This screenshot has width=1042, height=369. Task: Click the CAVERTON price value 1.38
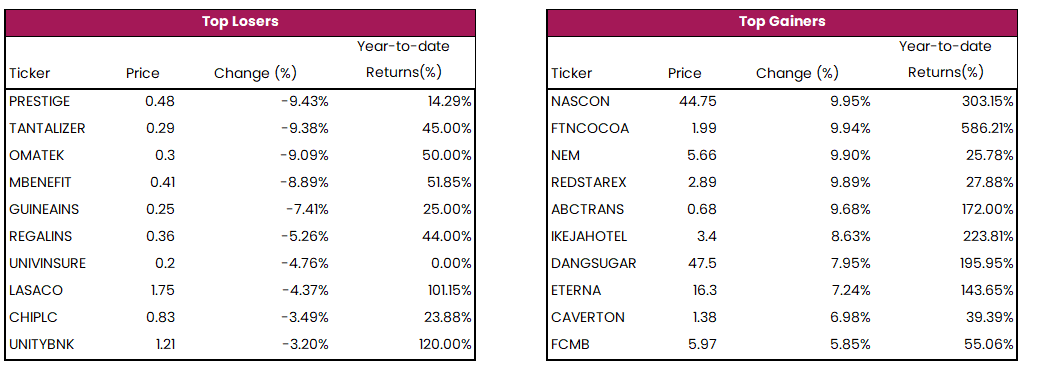(x=702, y=317)
